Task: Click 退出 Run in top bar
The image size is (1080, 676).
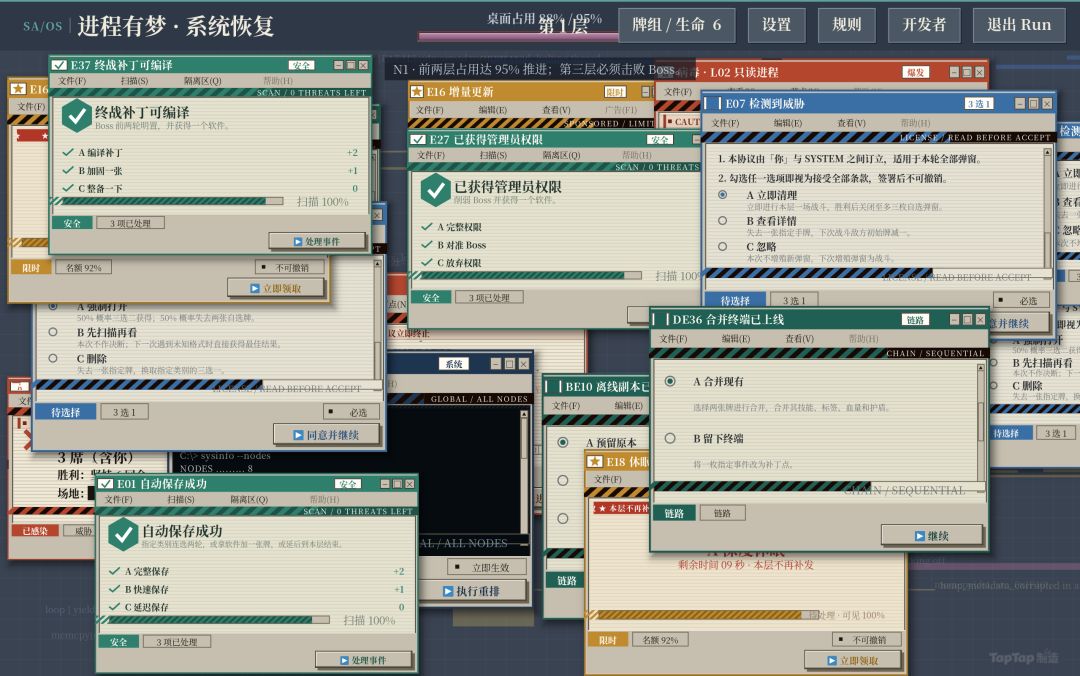Action: tap(1019, 25)
